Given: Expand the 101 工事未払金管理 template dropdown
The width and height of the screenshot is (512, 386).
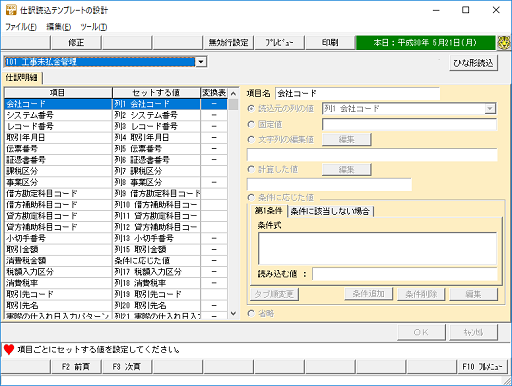Looking at the screenshot, I should (201, 62).
